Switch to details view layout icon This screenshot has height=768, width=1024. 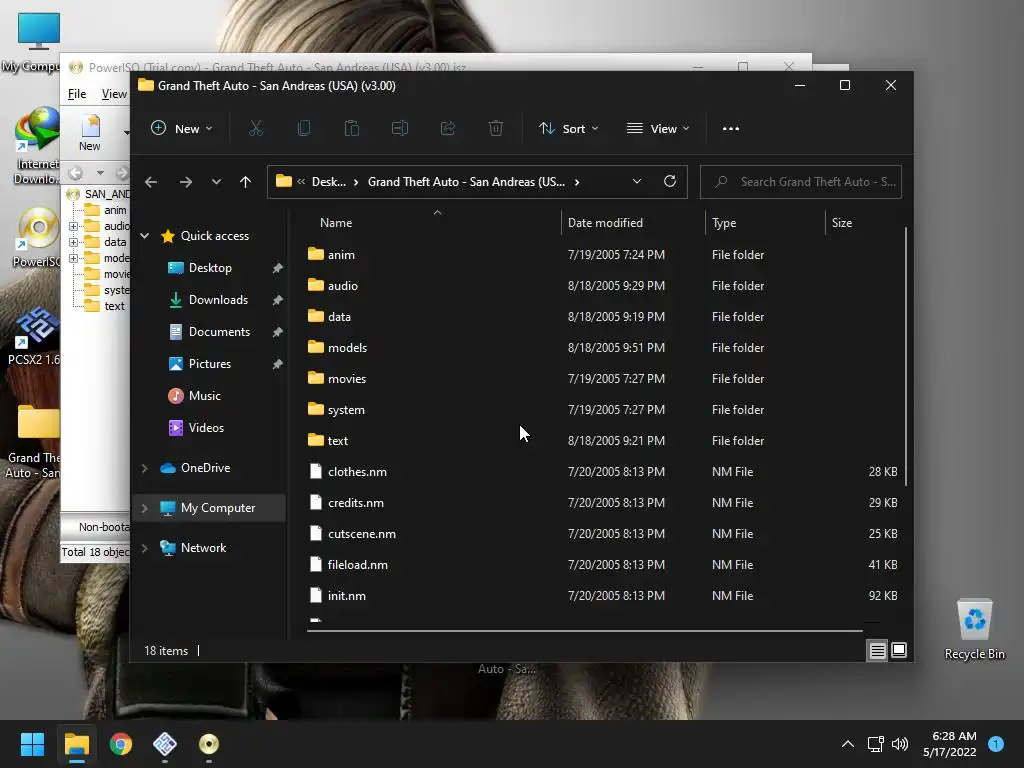point(877,650)
